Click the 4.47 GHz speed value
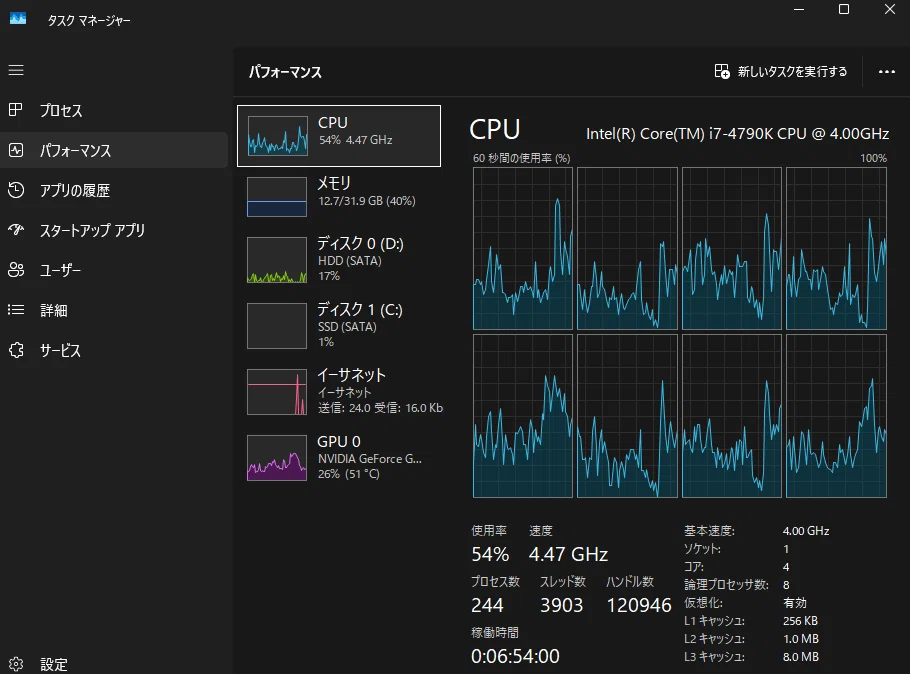 568,554
